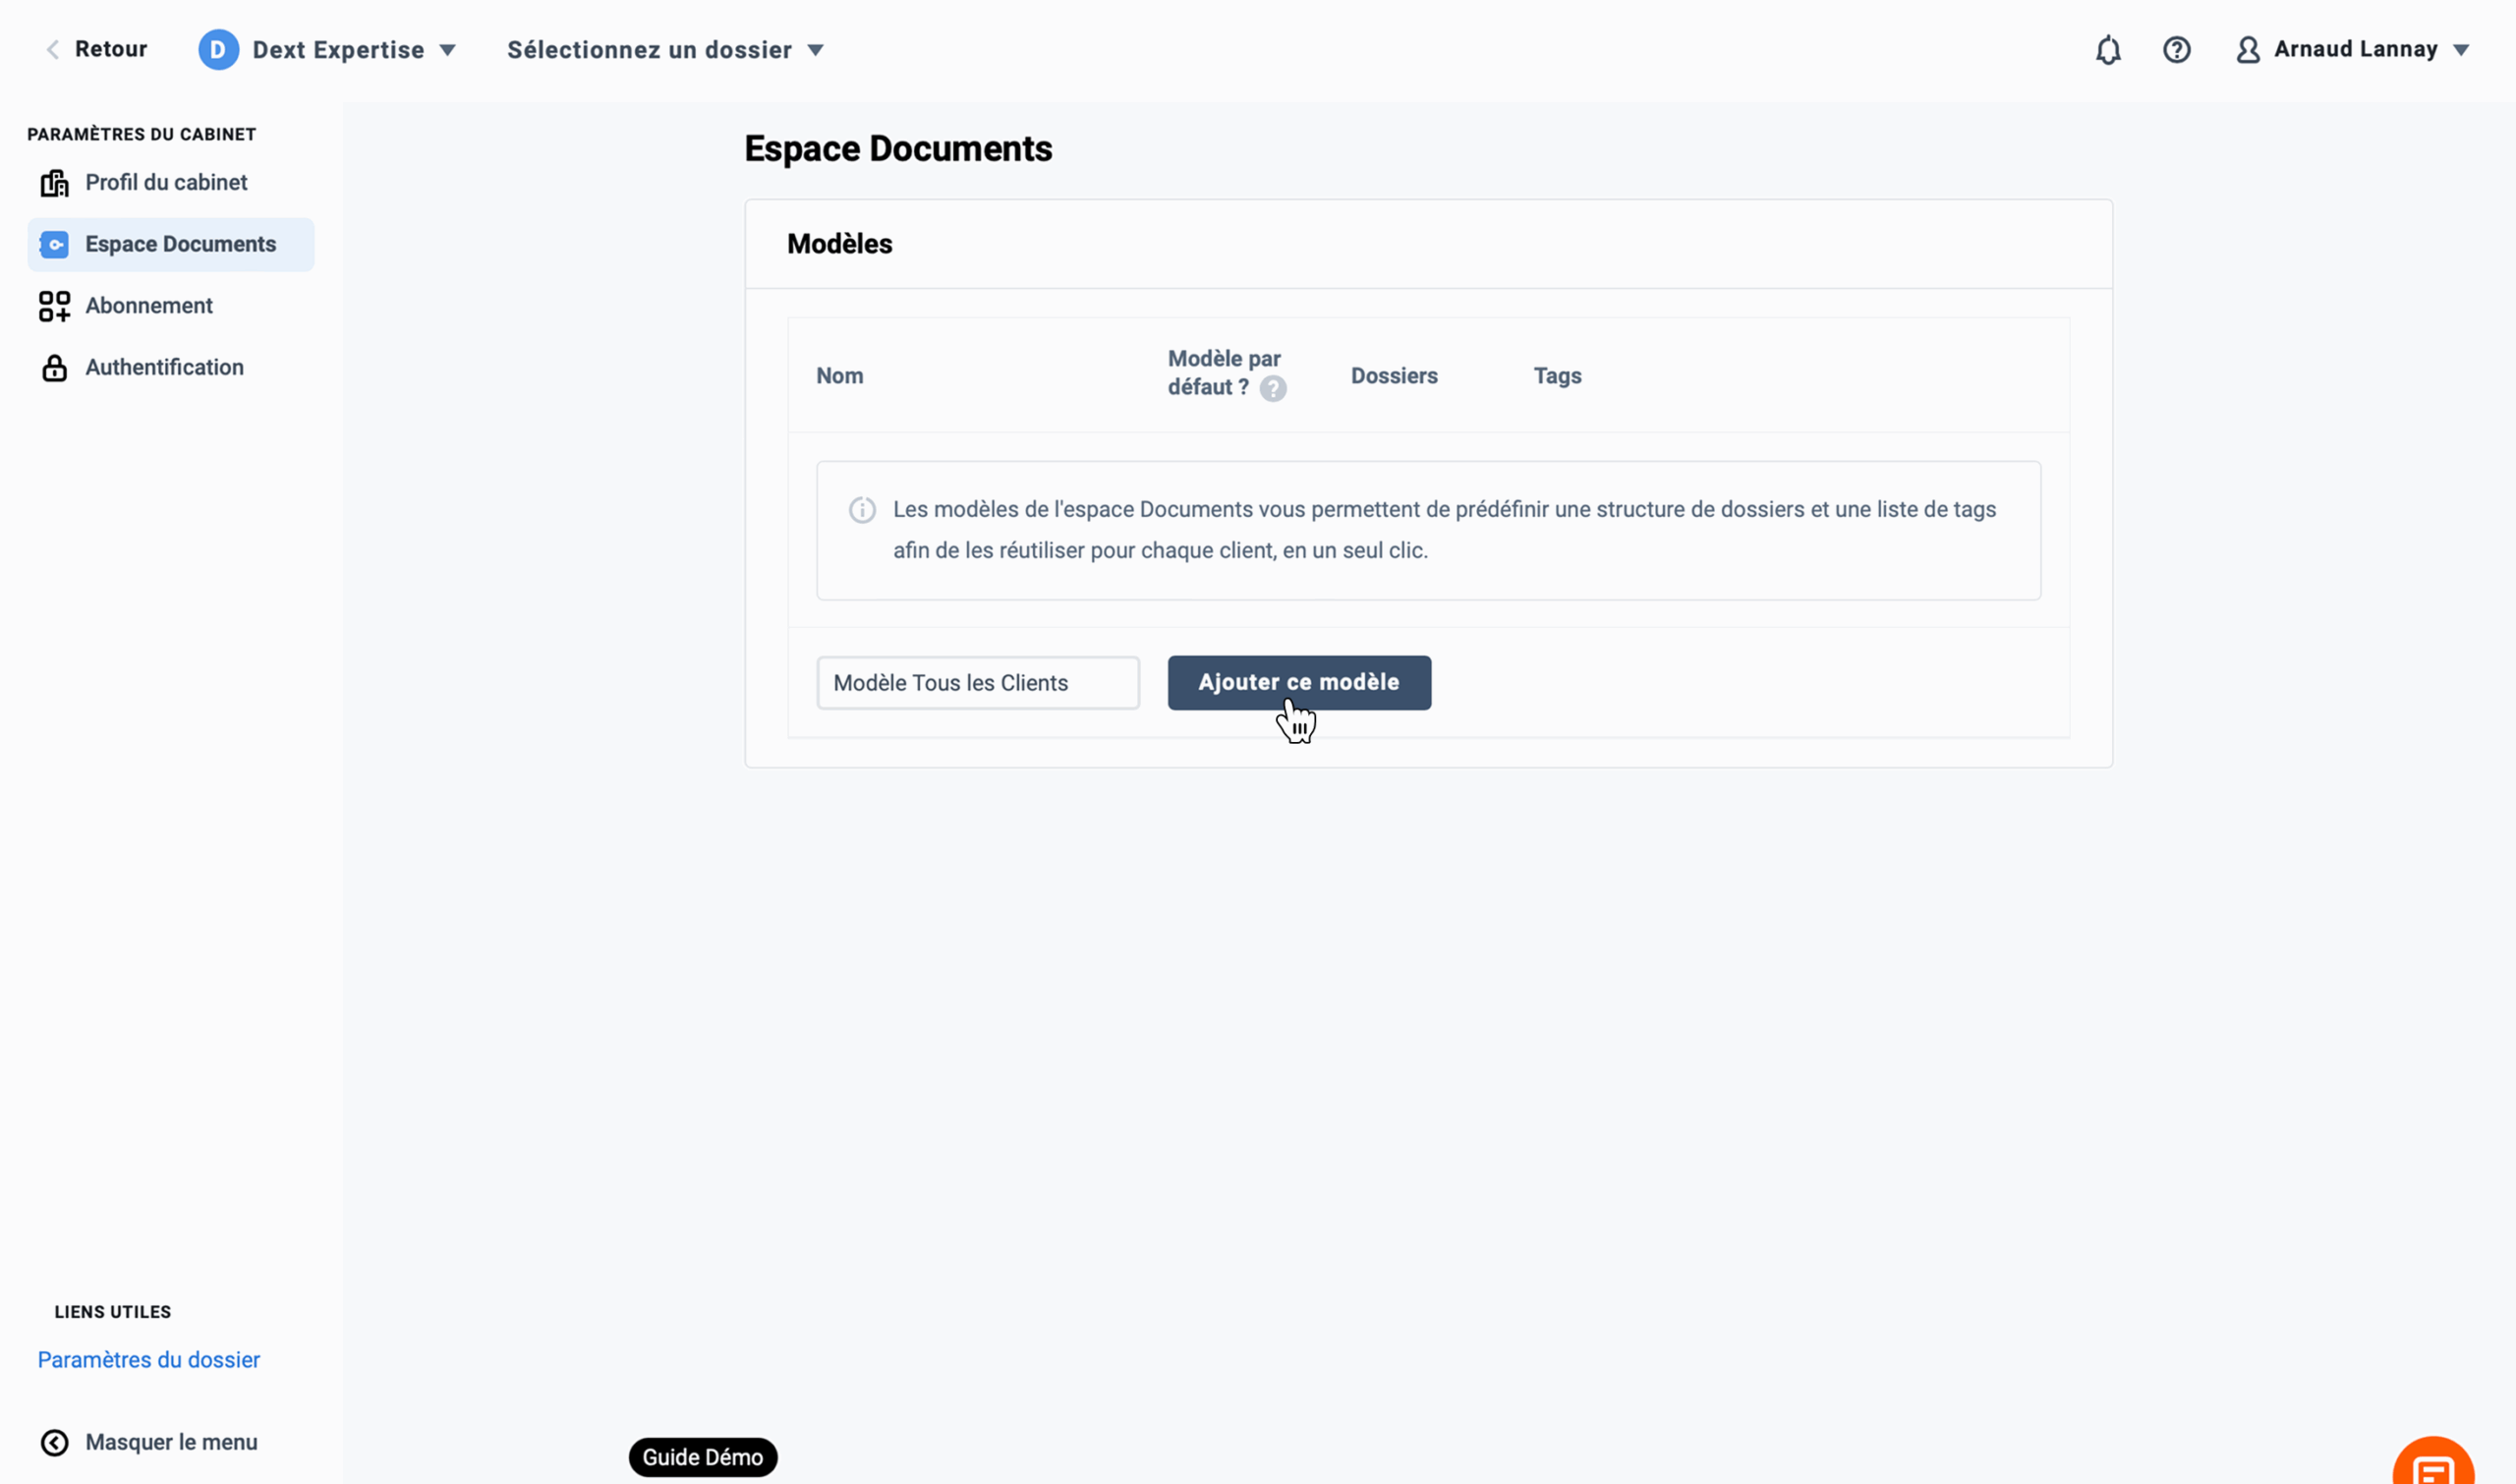Click the Profil du cabinet building icon
This screenshot has height=1484, width=2516.
55,183
